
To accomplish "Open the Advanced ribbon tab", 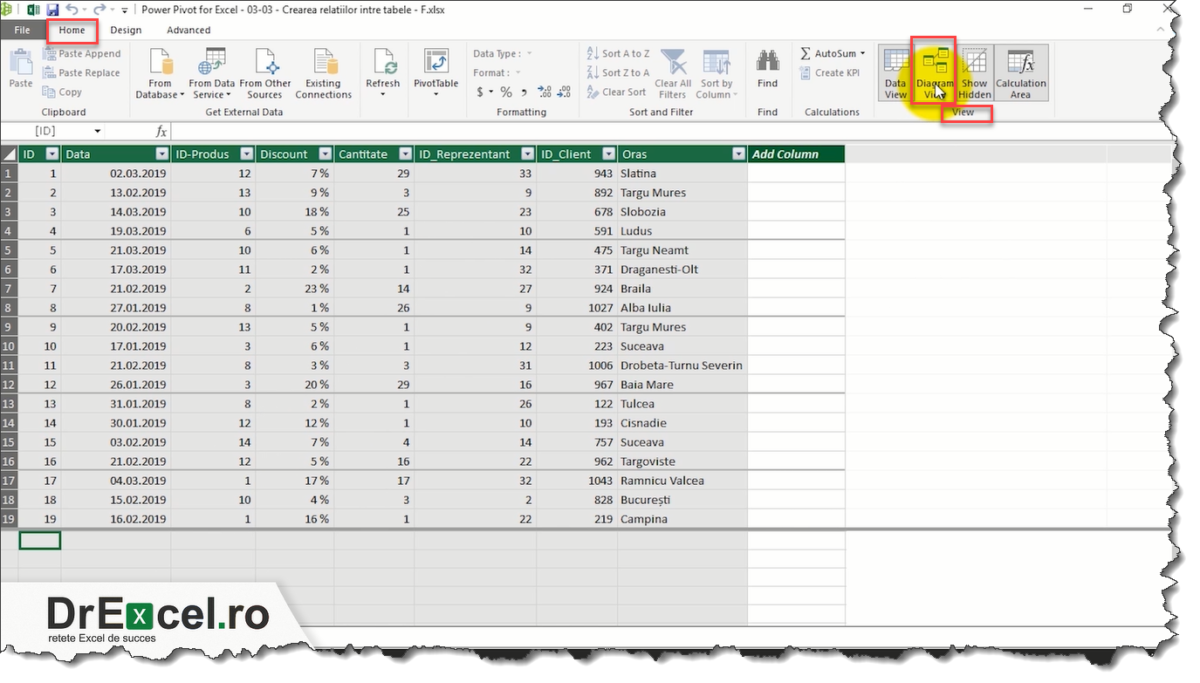I will coord(188,30).
